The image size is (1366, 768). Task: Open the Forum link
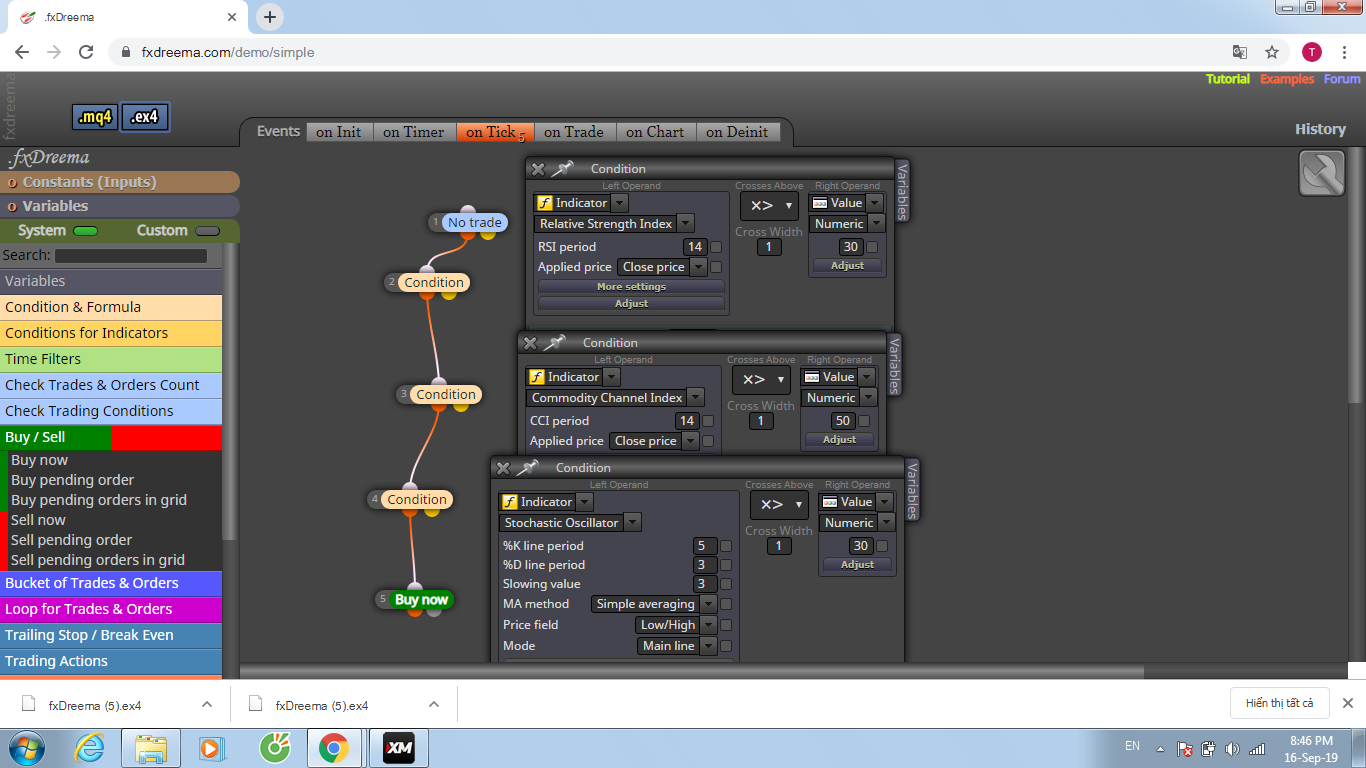(1342, 79)
